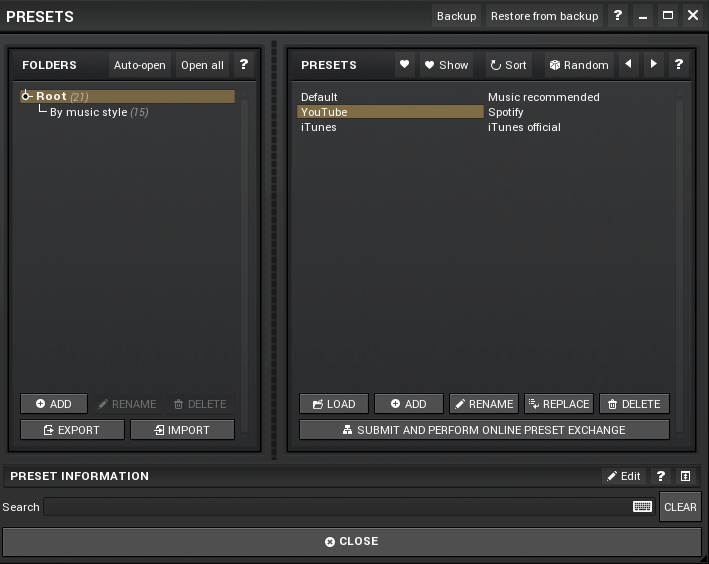Screen dimensions: 709x564
Task: Select the By music style folder
Action: coord(88,112)
